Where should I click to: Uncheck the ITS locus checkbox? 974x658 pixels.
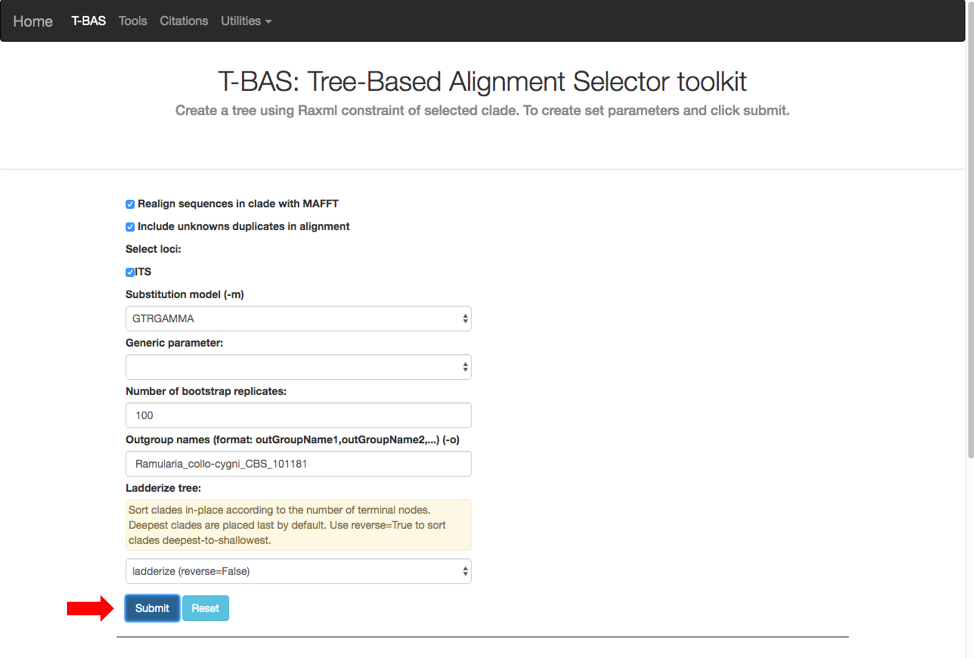130,272
